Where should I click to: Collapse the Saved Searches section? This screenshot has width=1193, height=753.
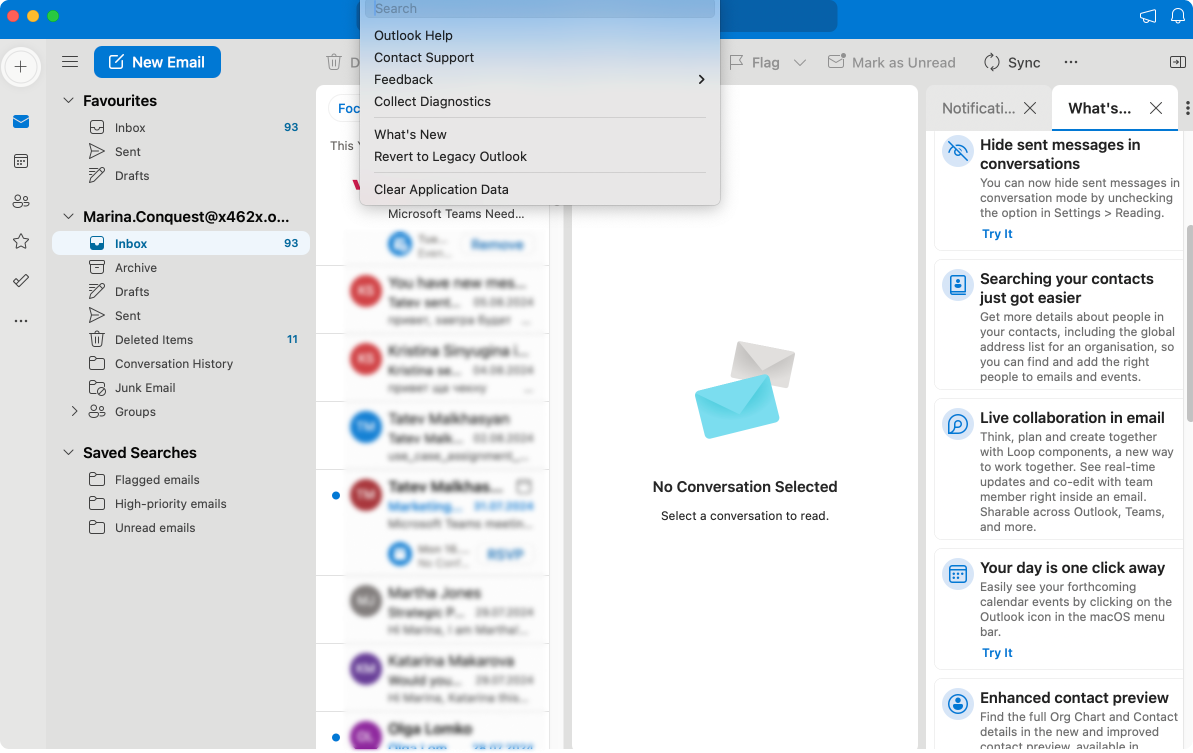[68, 453]
